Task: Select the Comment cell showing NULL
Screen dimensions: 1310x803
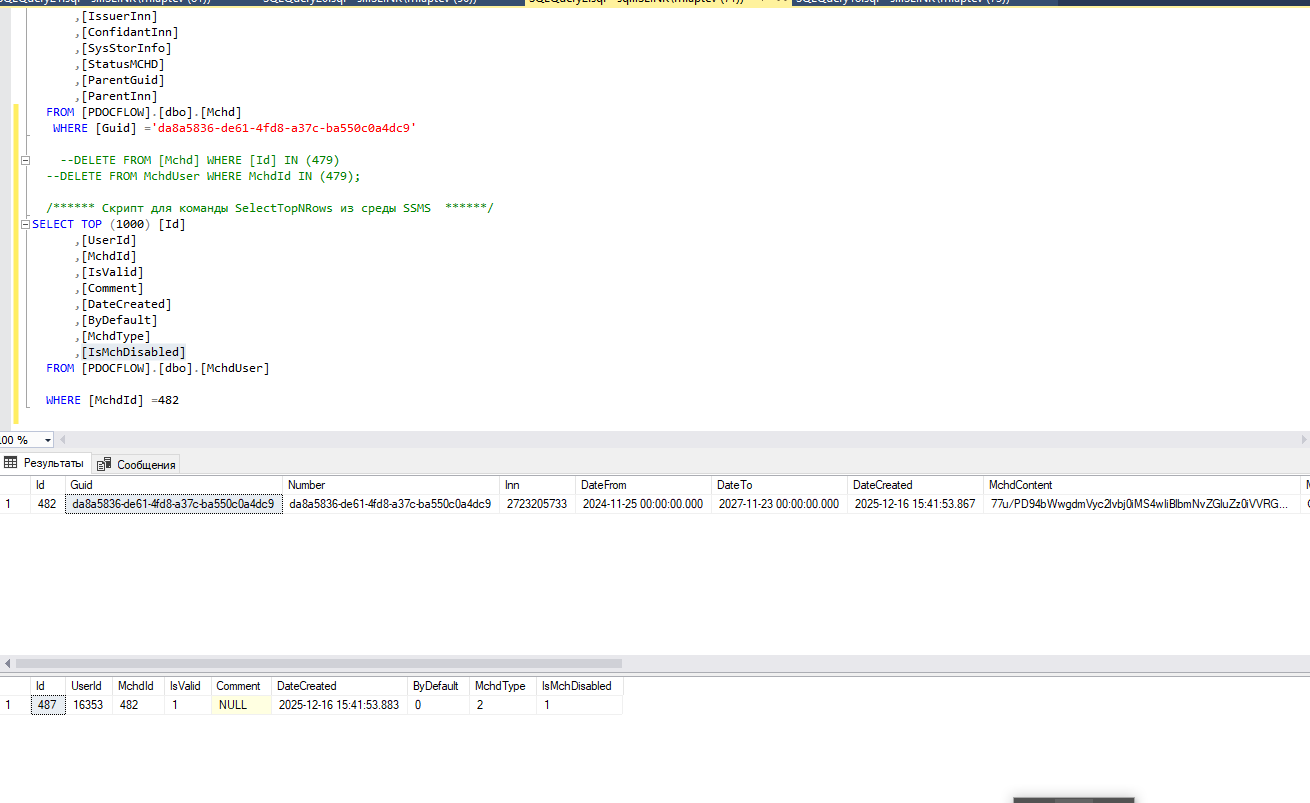Action: pos(241,705)
